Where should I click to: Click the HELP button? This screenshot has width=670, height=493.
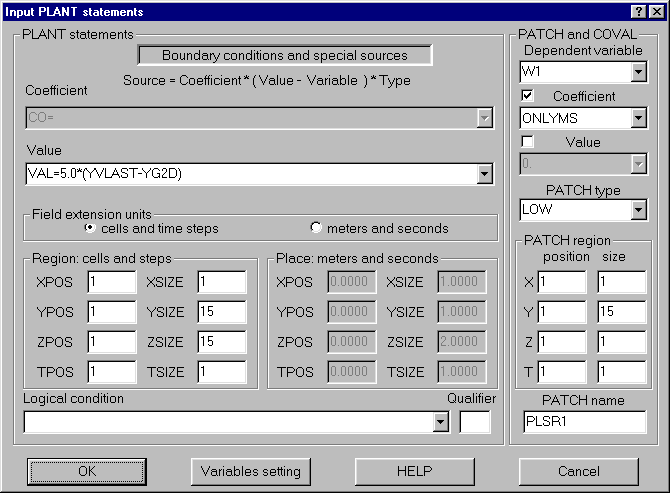(x=415, y=472)
